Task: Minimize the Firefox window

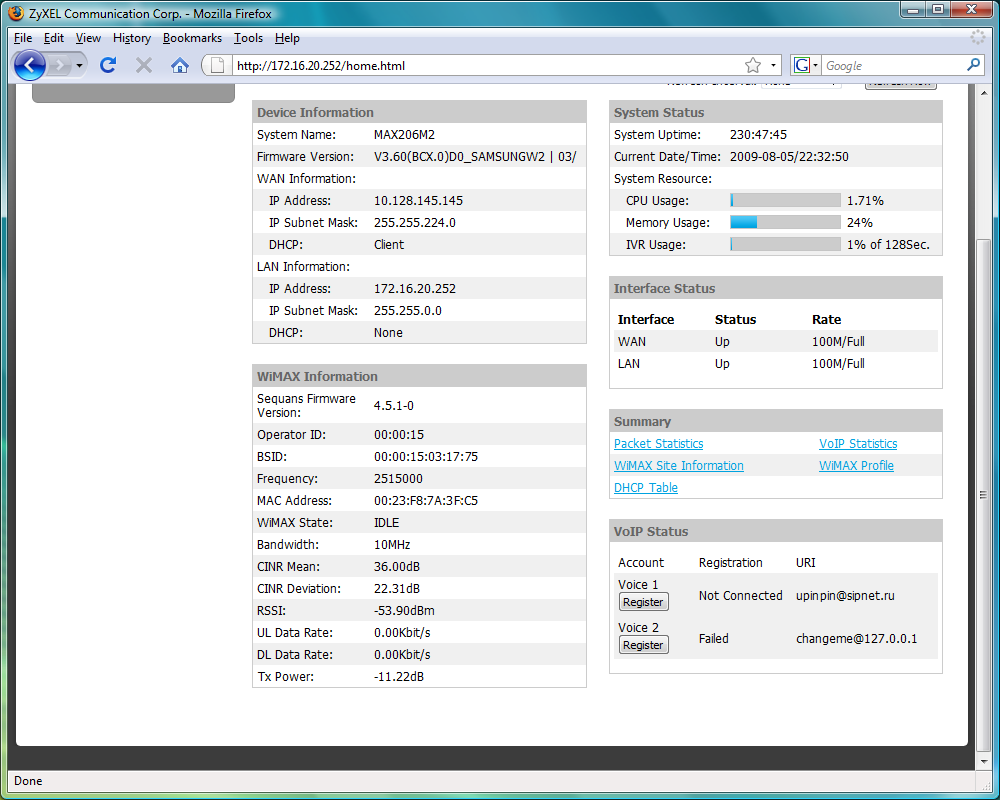Action: (913, 10)
